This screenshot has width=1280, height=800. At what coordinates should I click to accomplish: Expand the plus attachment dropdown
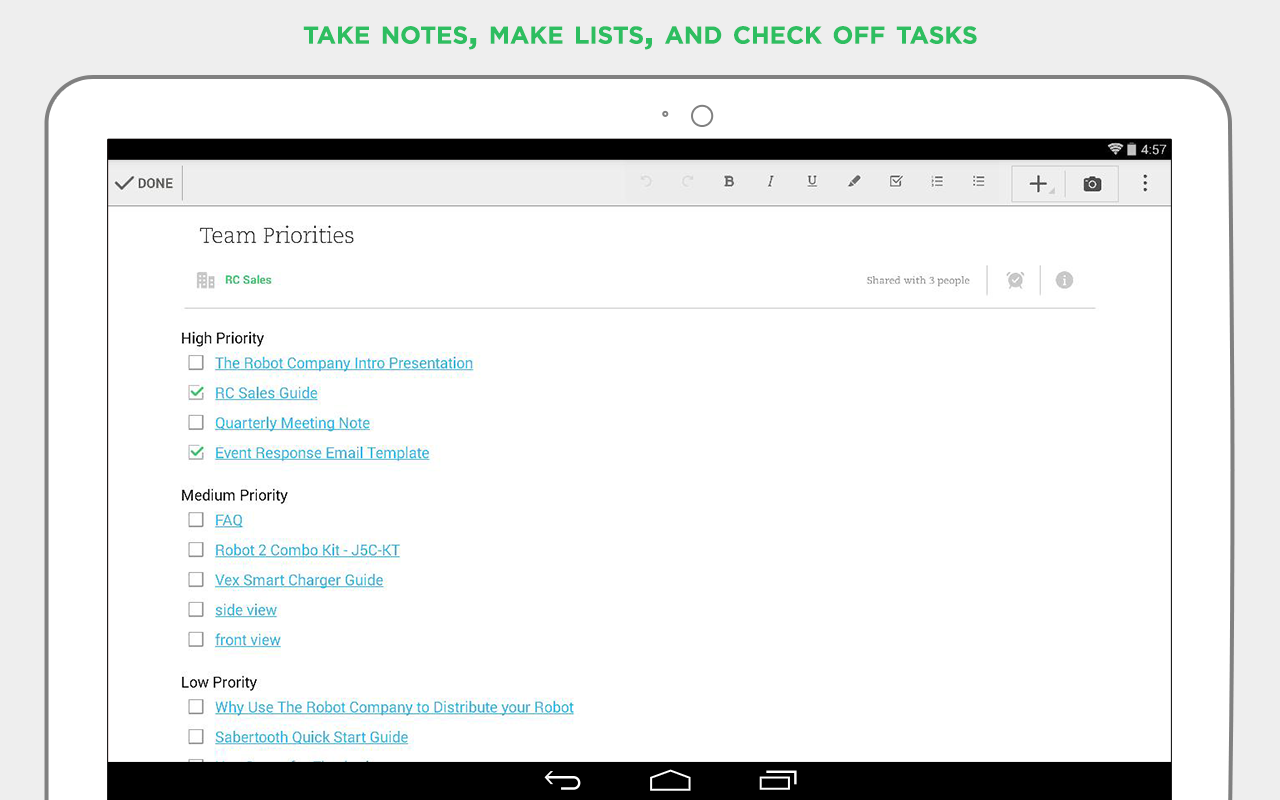[1039, 184]
